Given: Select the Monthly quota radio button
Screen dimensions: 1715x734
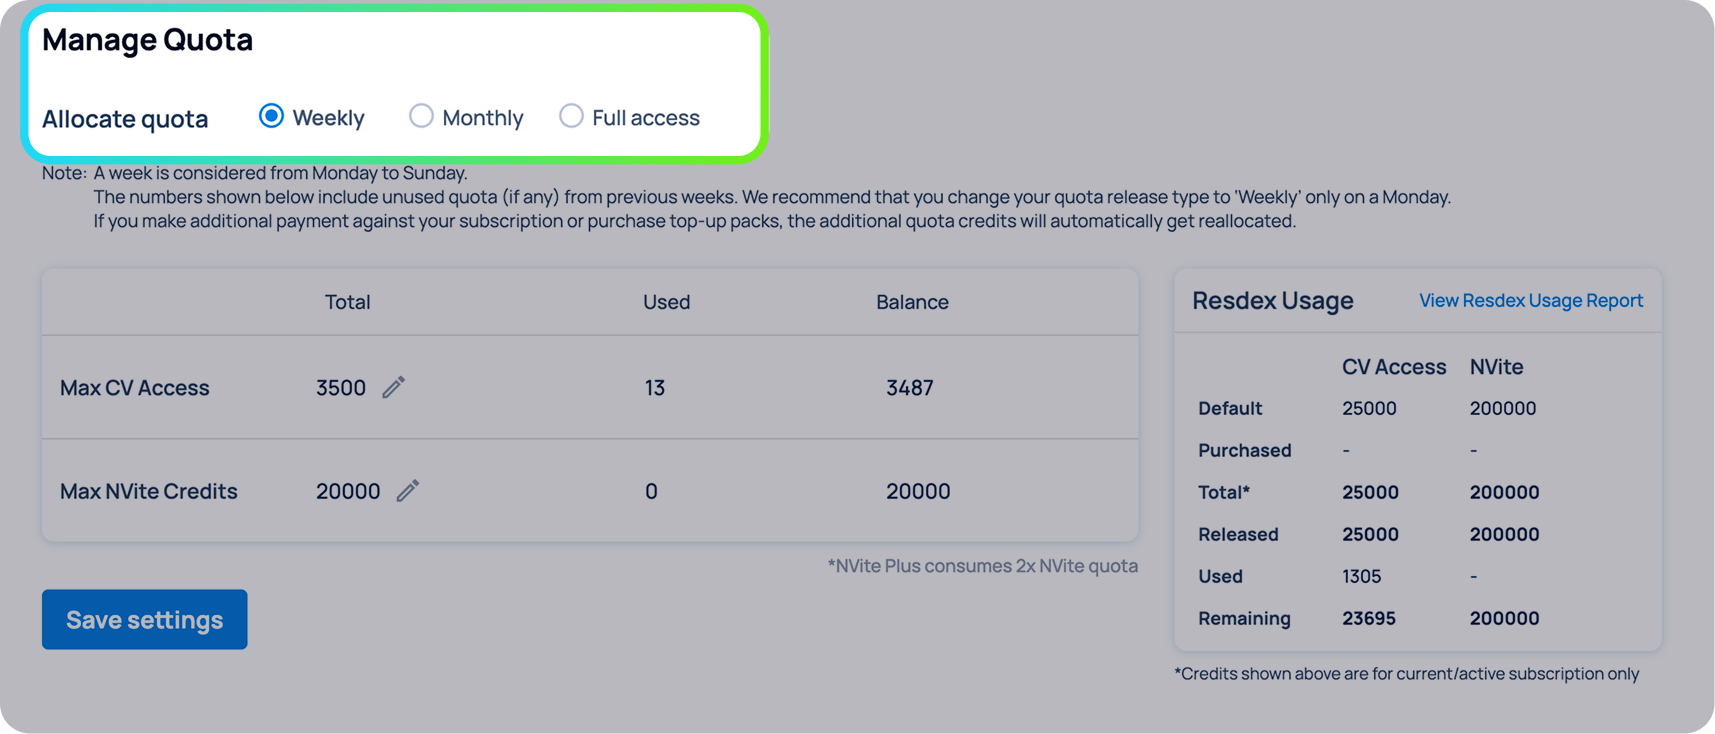Looking at the screenshot, I should (421, 116).
